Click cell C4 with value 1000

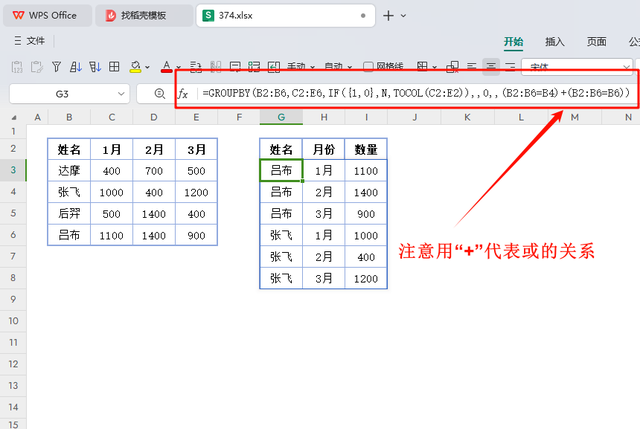click(111, 192)
